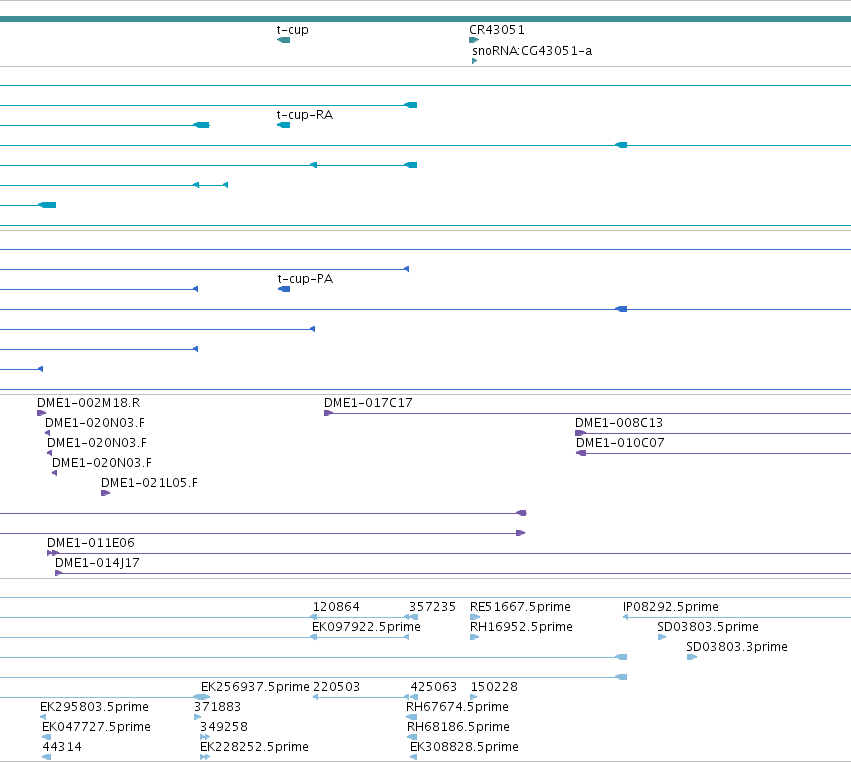
Task: Select EK256937.5prime label
Action: pos(255,687)
